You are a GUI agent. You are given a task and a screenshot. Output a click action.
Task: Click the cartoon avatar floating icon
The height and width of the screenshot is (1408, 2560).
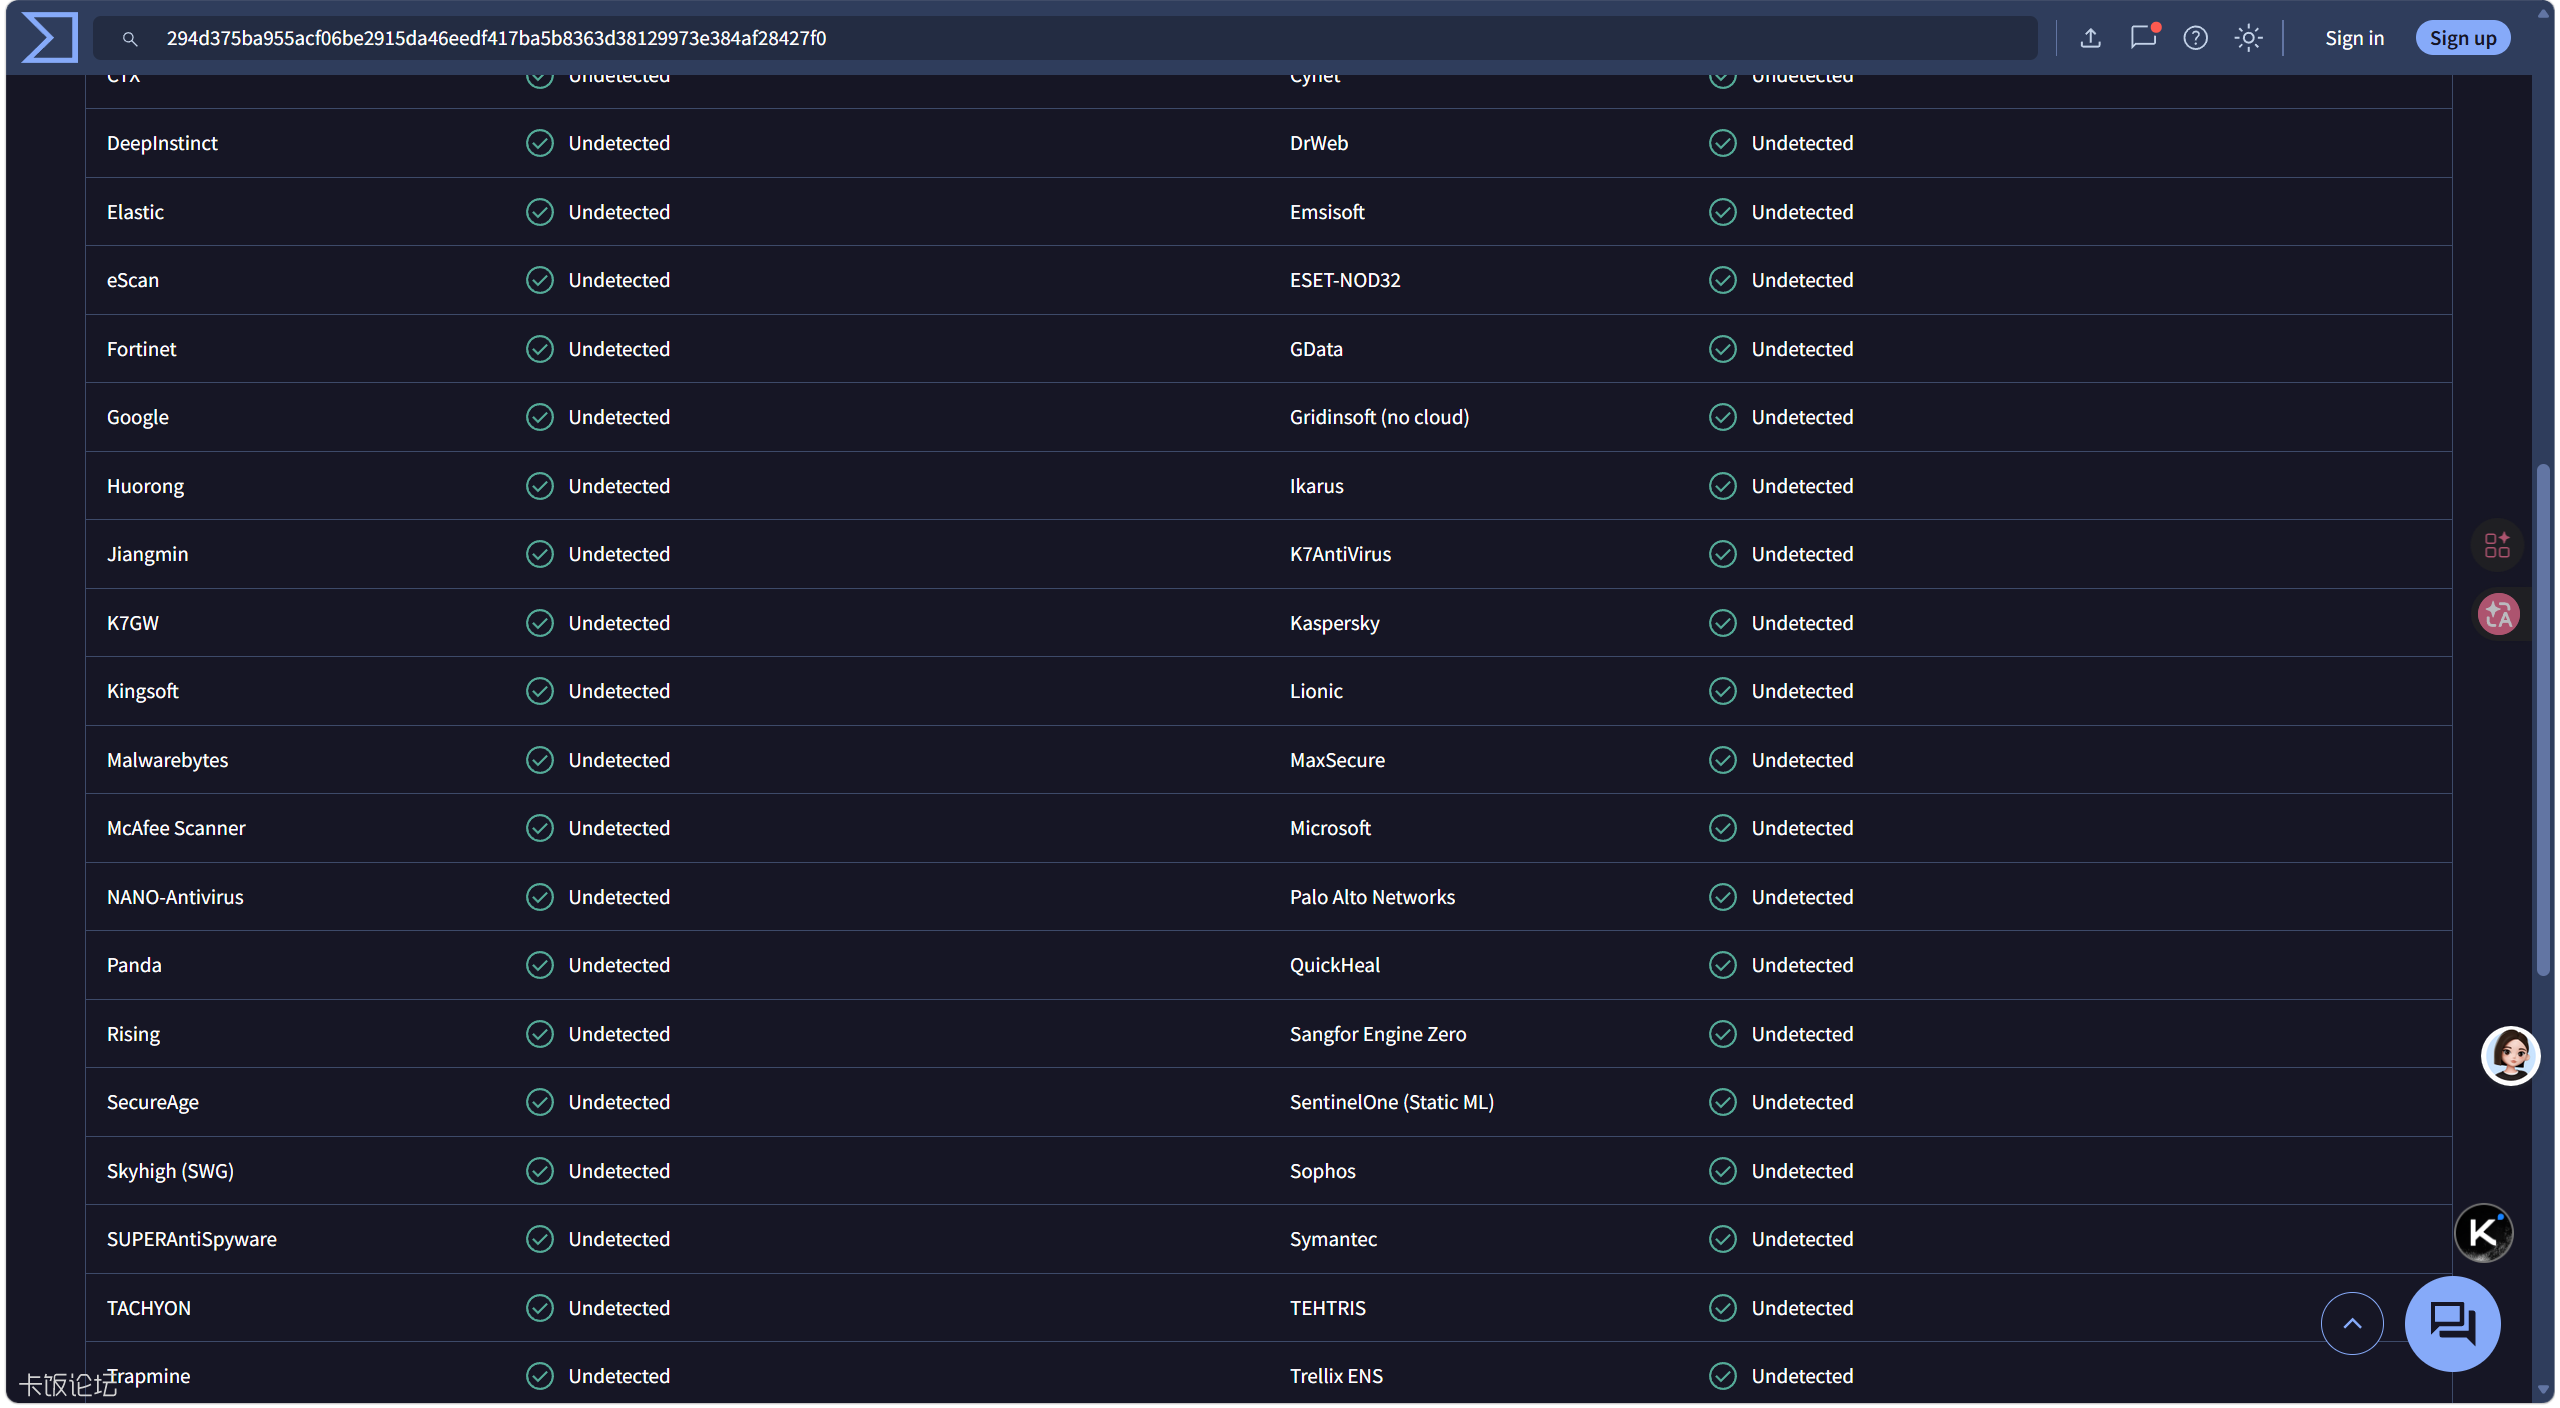tap(2510, 1055)
